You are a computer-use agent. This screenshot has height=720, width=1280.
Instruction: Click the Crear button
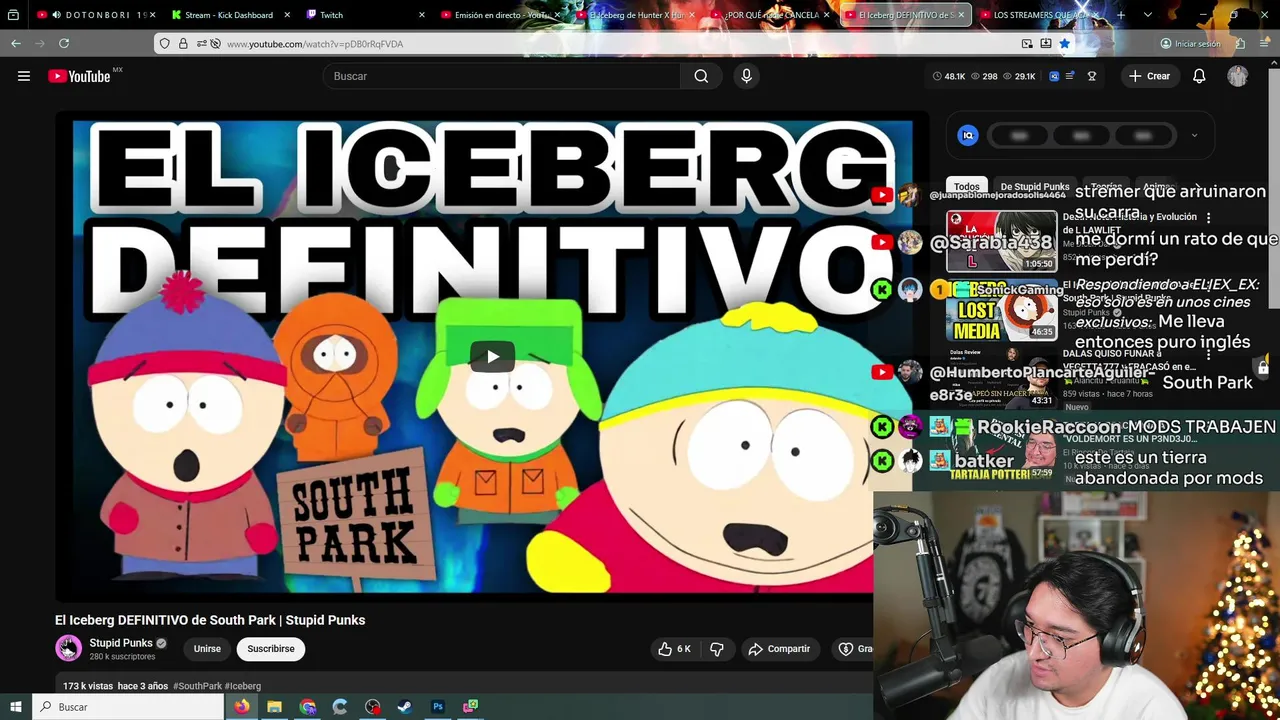(1149, 76)
